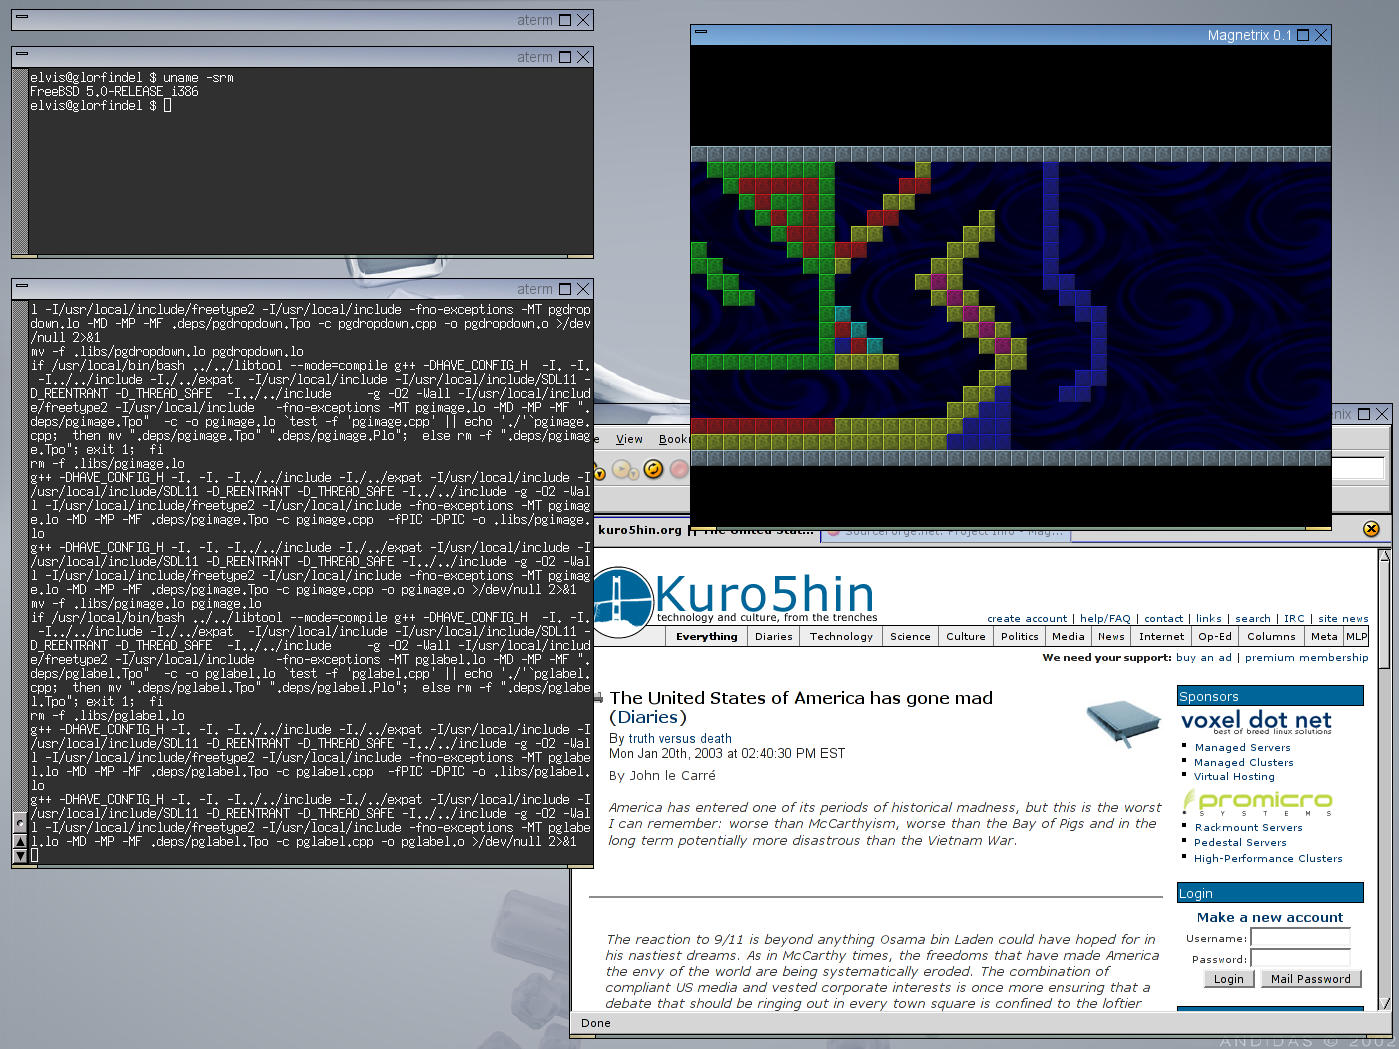Viewport: 1399px width, 1049px height.
Task: Click the browser Forward arrow icon
Action: pos(623,469)
